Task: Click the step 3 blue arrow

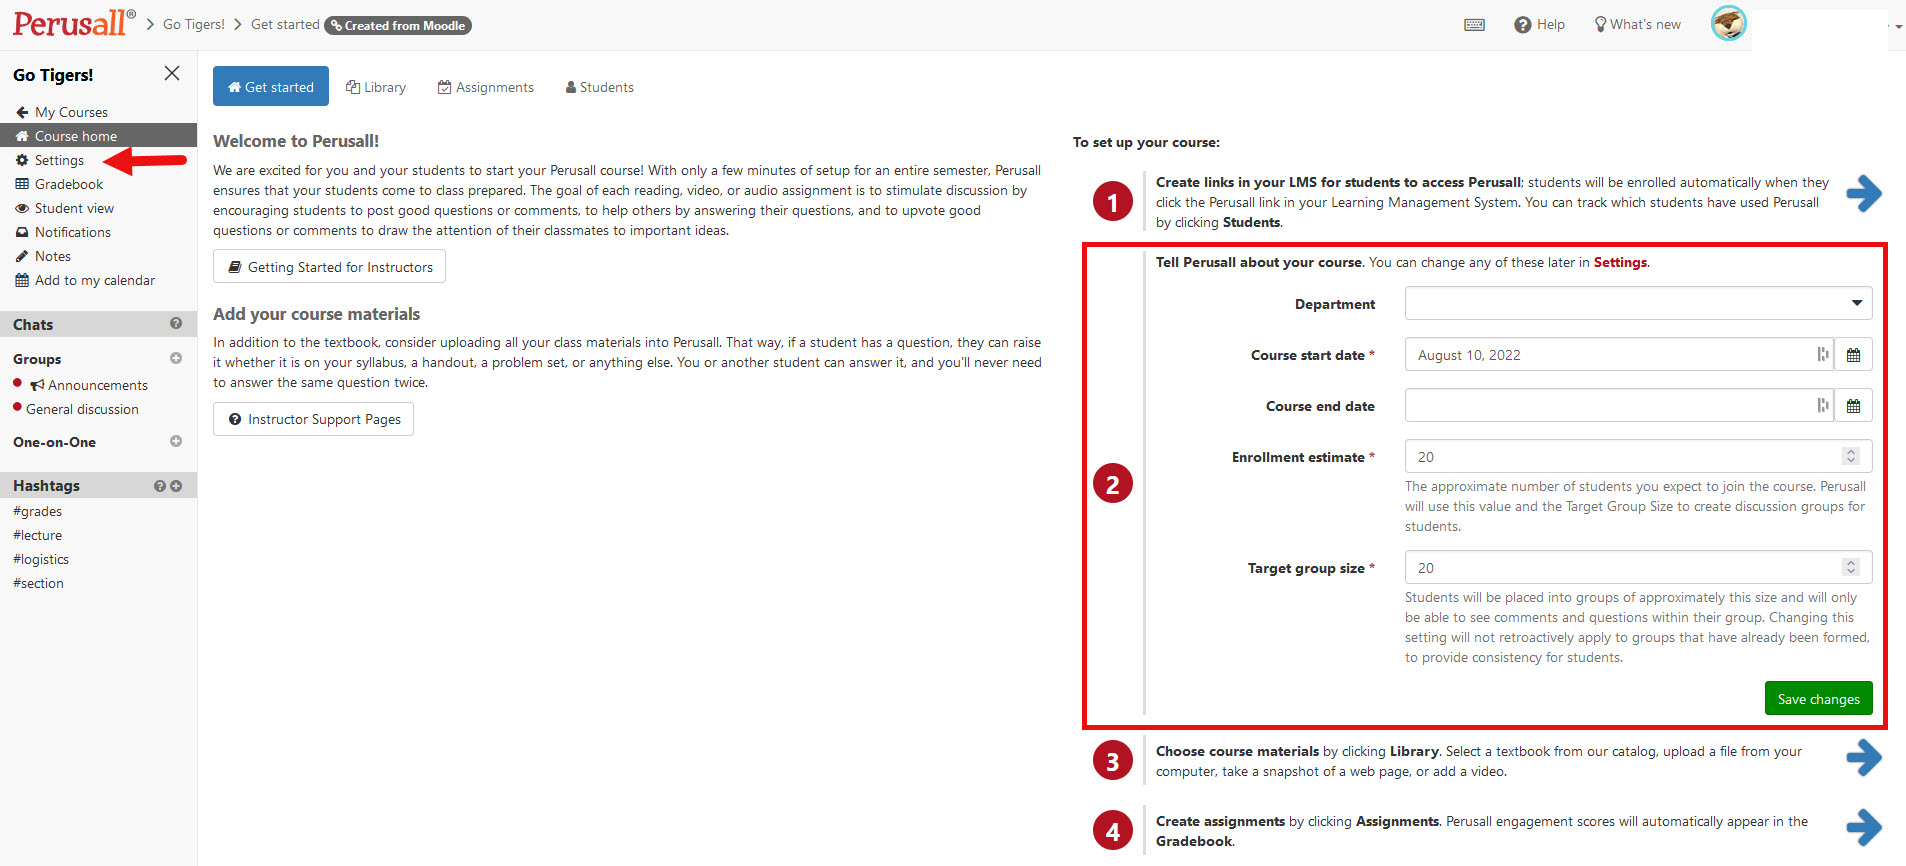Action: pyautogui.click(x=1864, y=757)
